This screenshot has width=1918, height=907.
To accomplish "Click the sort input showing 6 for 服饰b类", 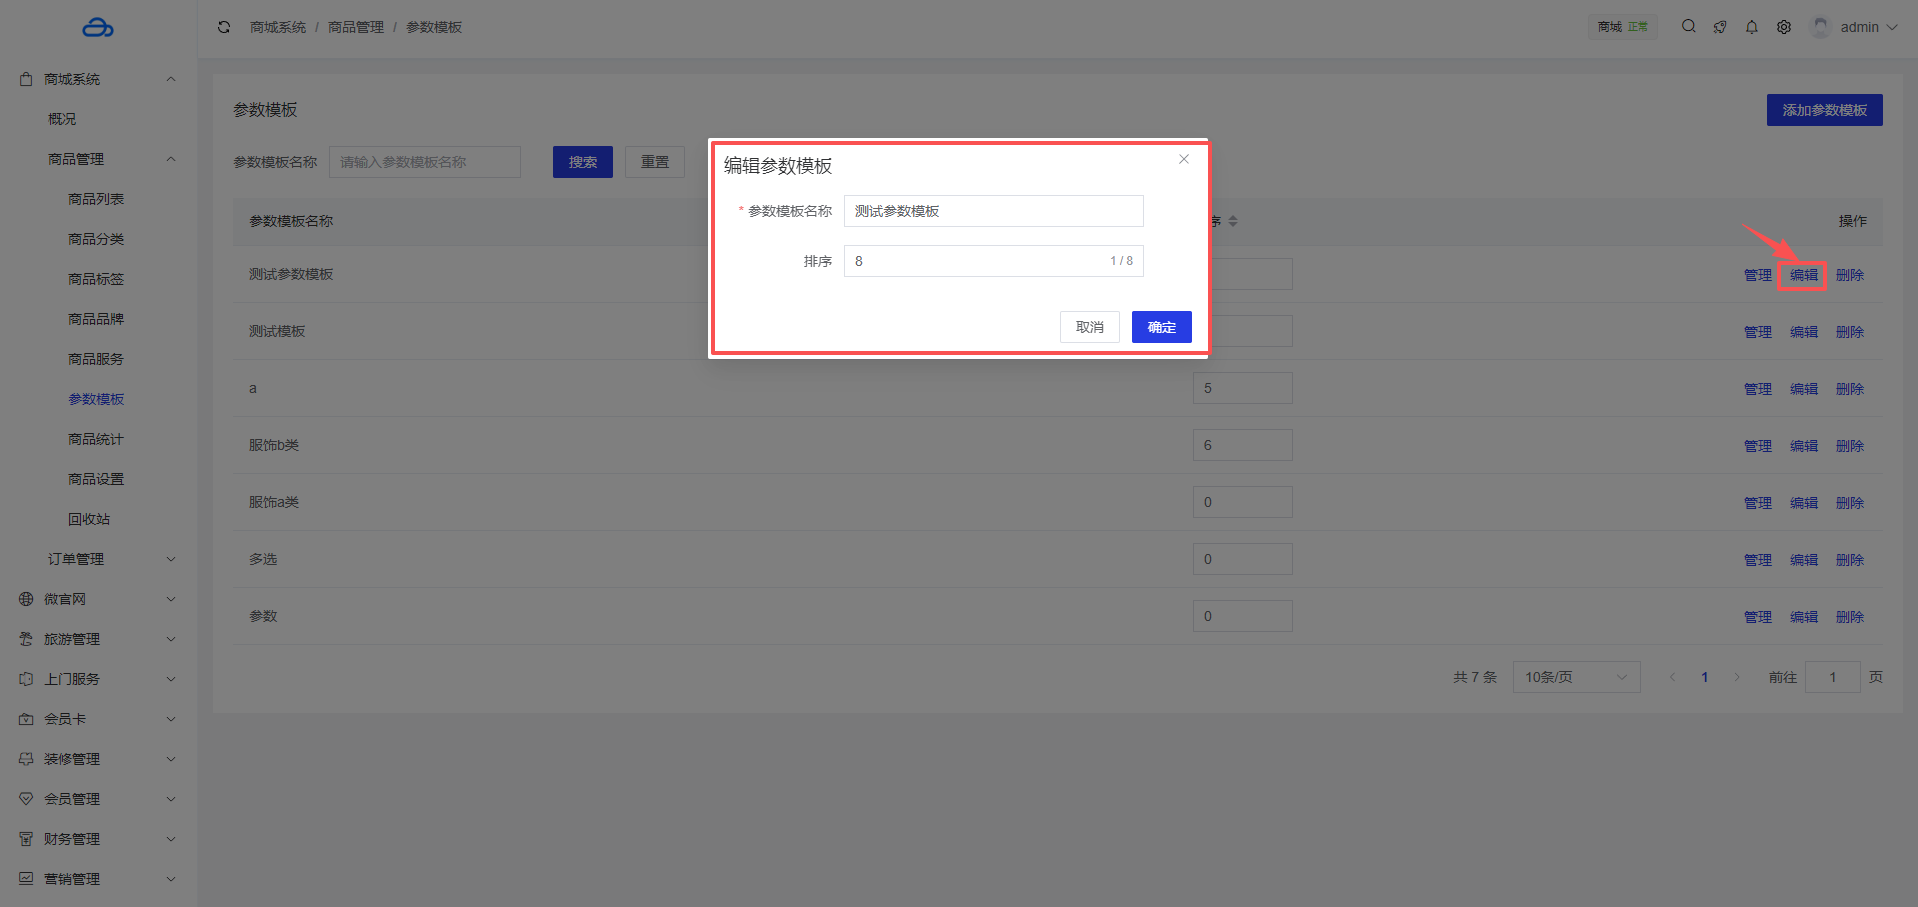I will click(x=1243, y=445).
